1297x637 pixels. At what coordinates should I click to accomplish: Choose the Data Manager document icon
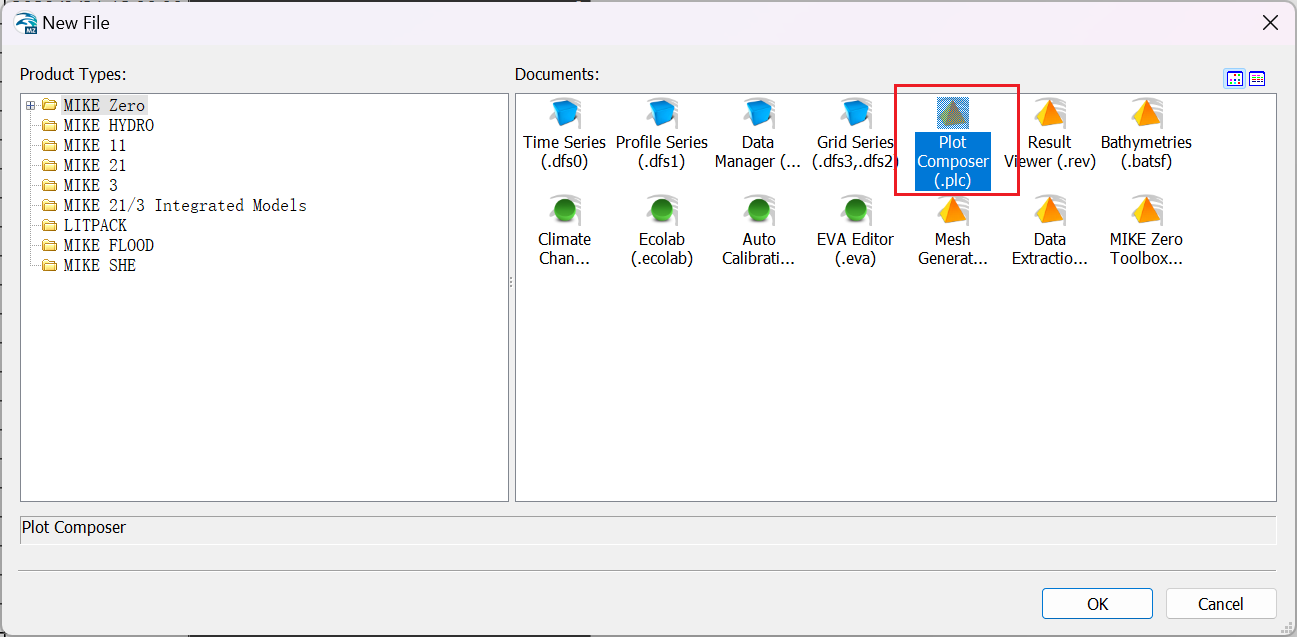click(x=758, y=113)
